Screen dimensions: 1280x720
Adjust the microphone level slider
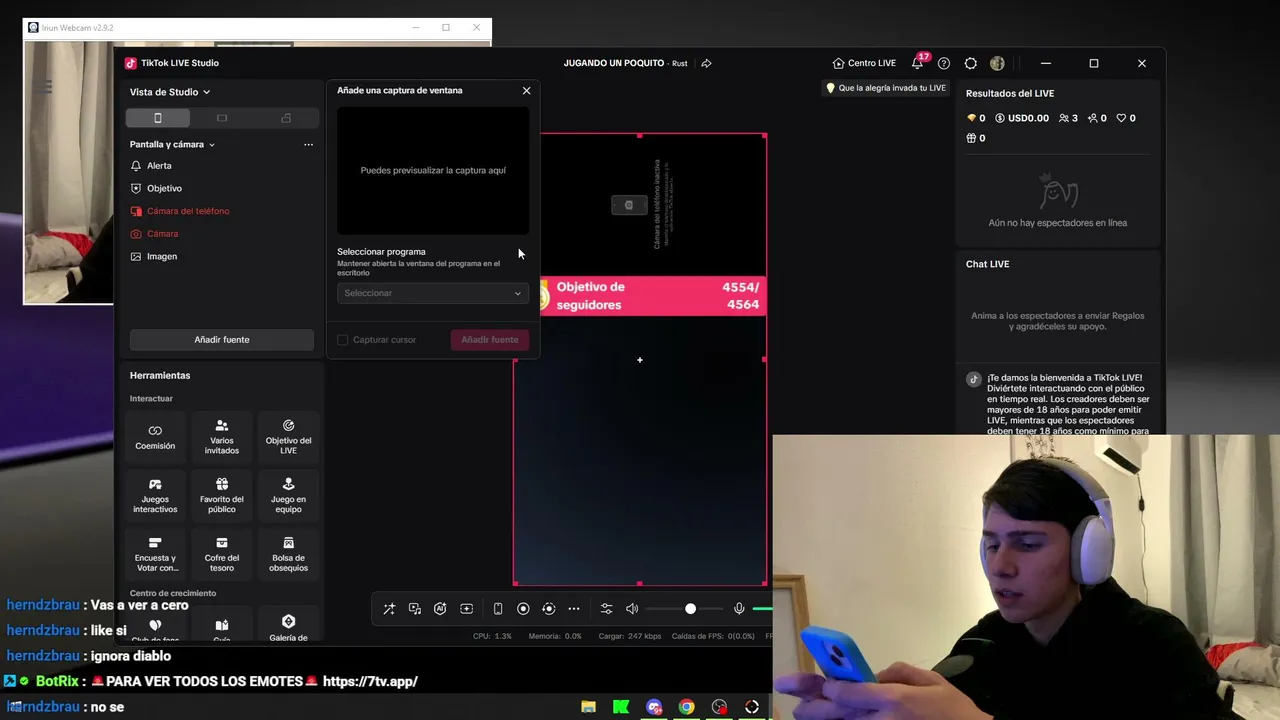click(762, 609)
